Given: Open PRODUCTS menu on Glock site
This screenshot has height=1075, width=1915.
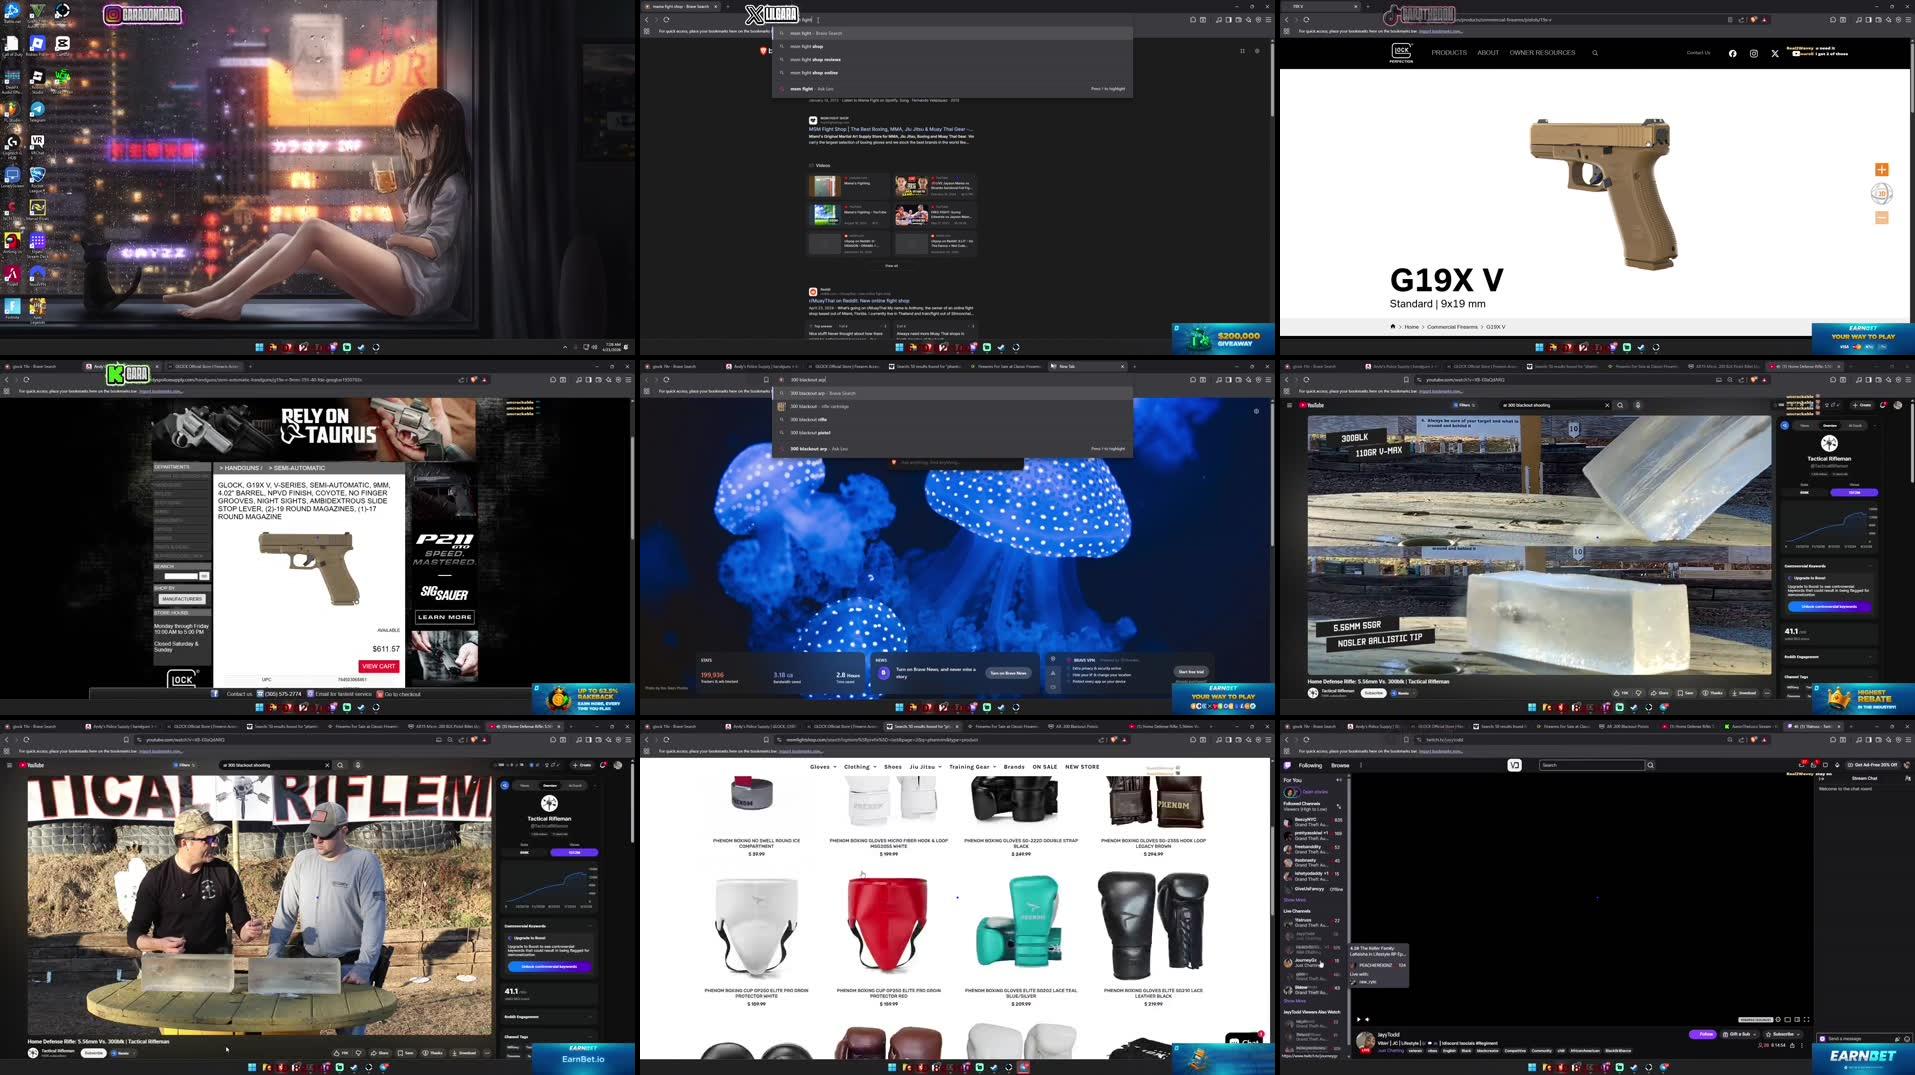Looking at the screenshot, I should coord(1448,53).
